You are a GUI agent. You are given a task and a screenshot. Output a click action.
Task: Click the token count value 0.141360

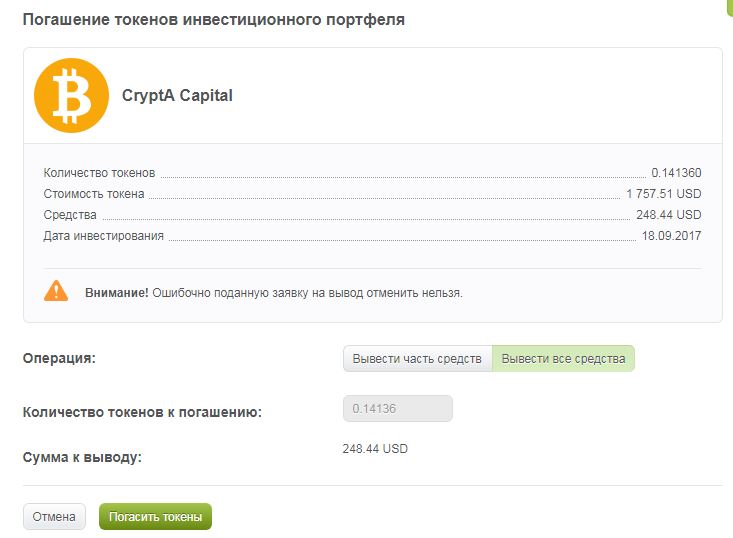pos(676,172)
